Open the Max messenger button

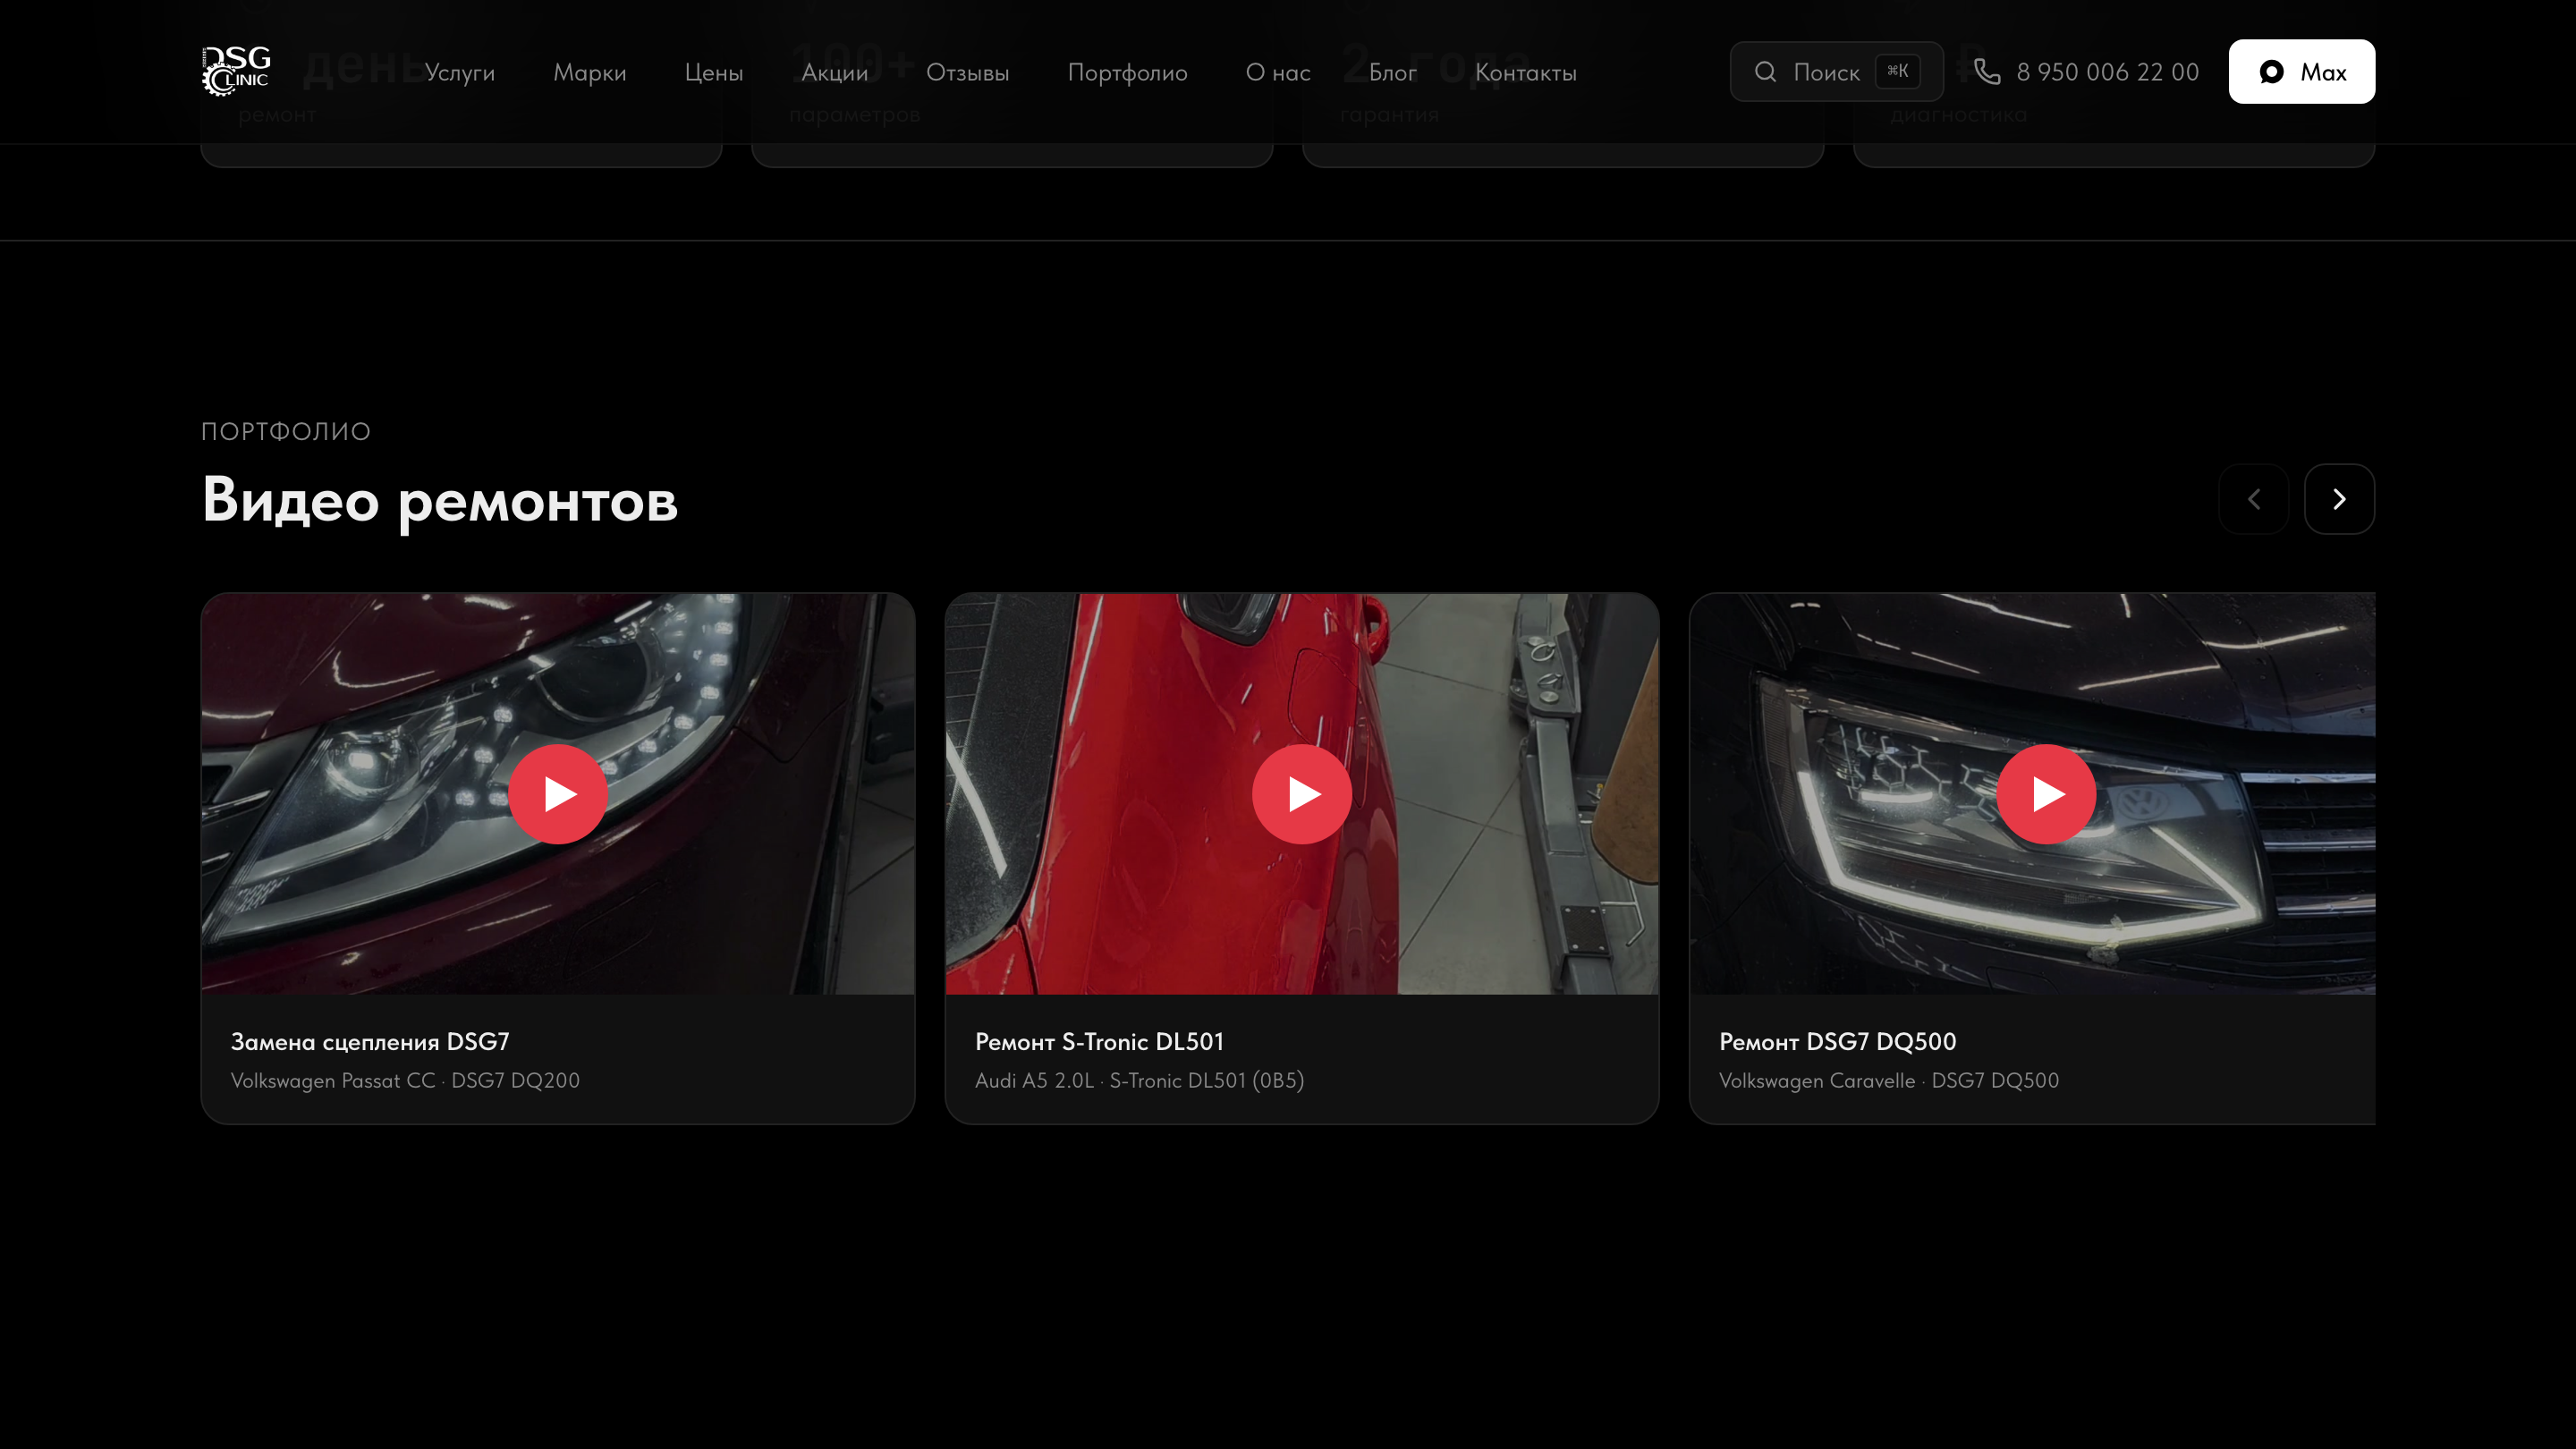pos(2301,72)
